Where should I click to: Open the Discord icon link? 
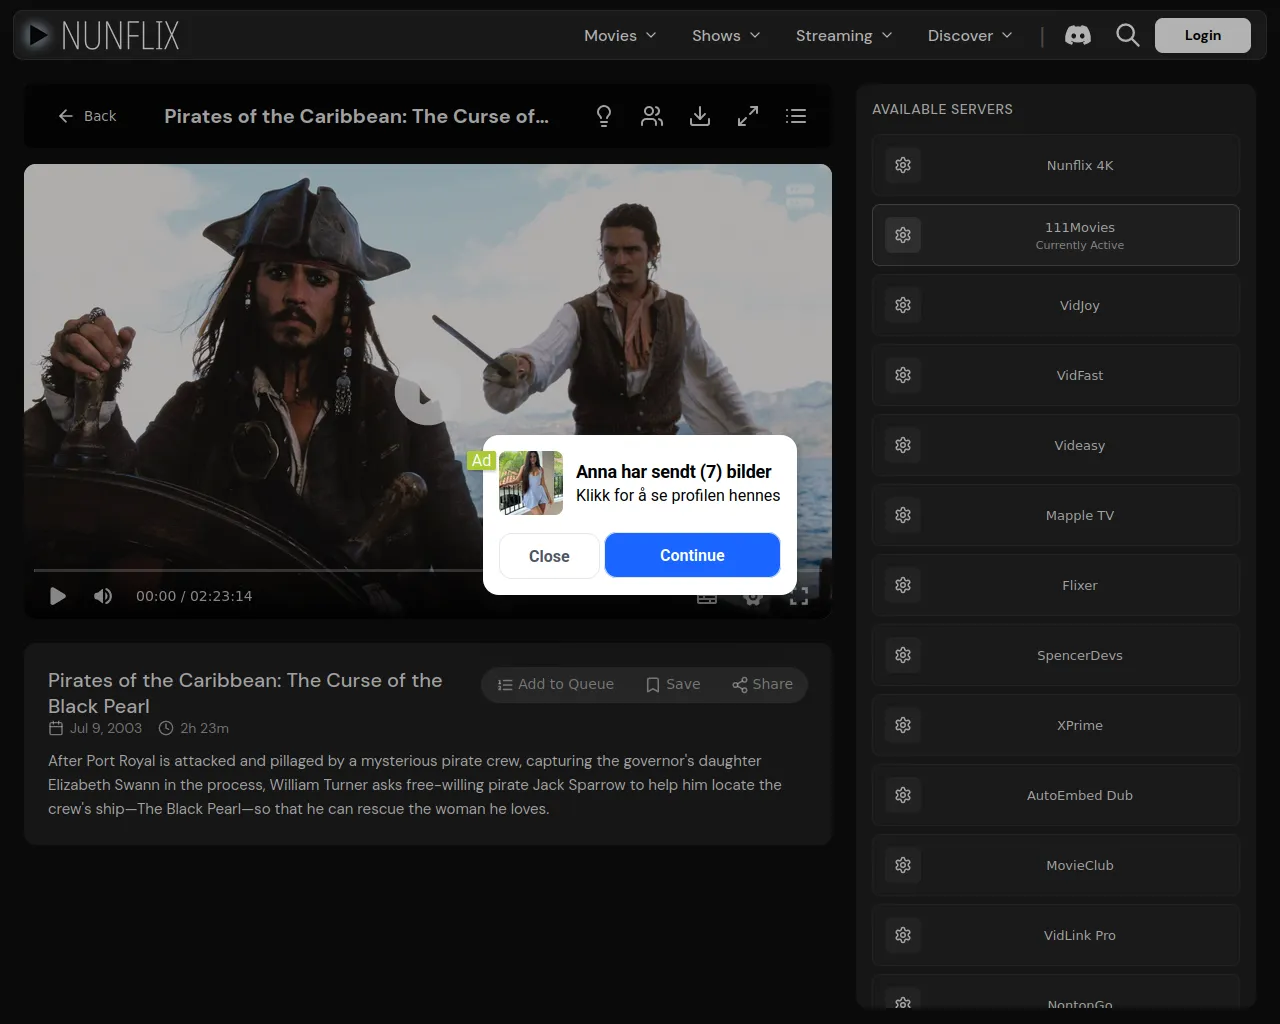pos(1078,36)
